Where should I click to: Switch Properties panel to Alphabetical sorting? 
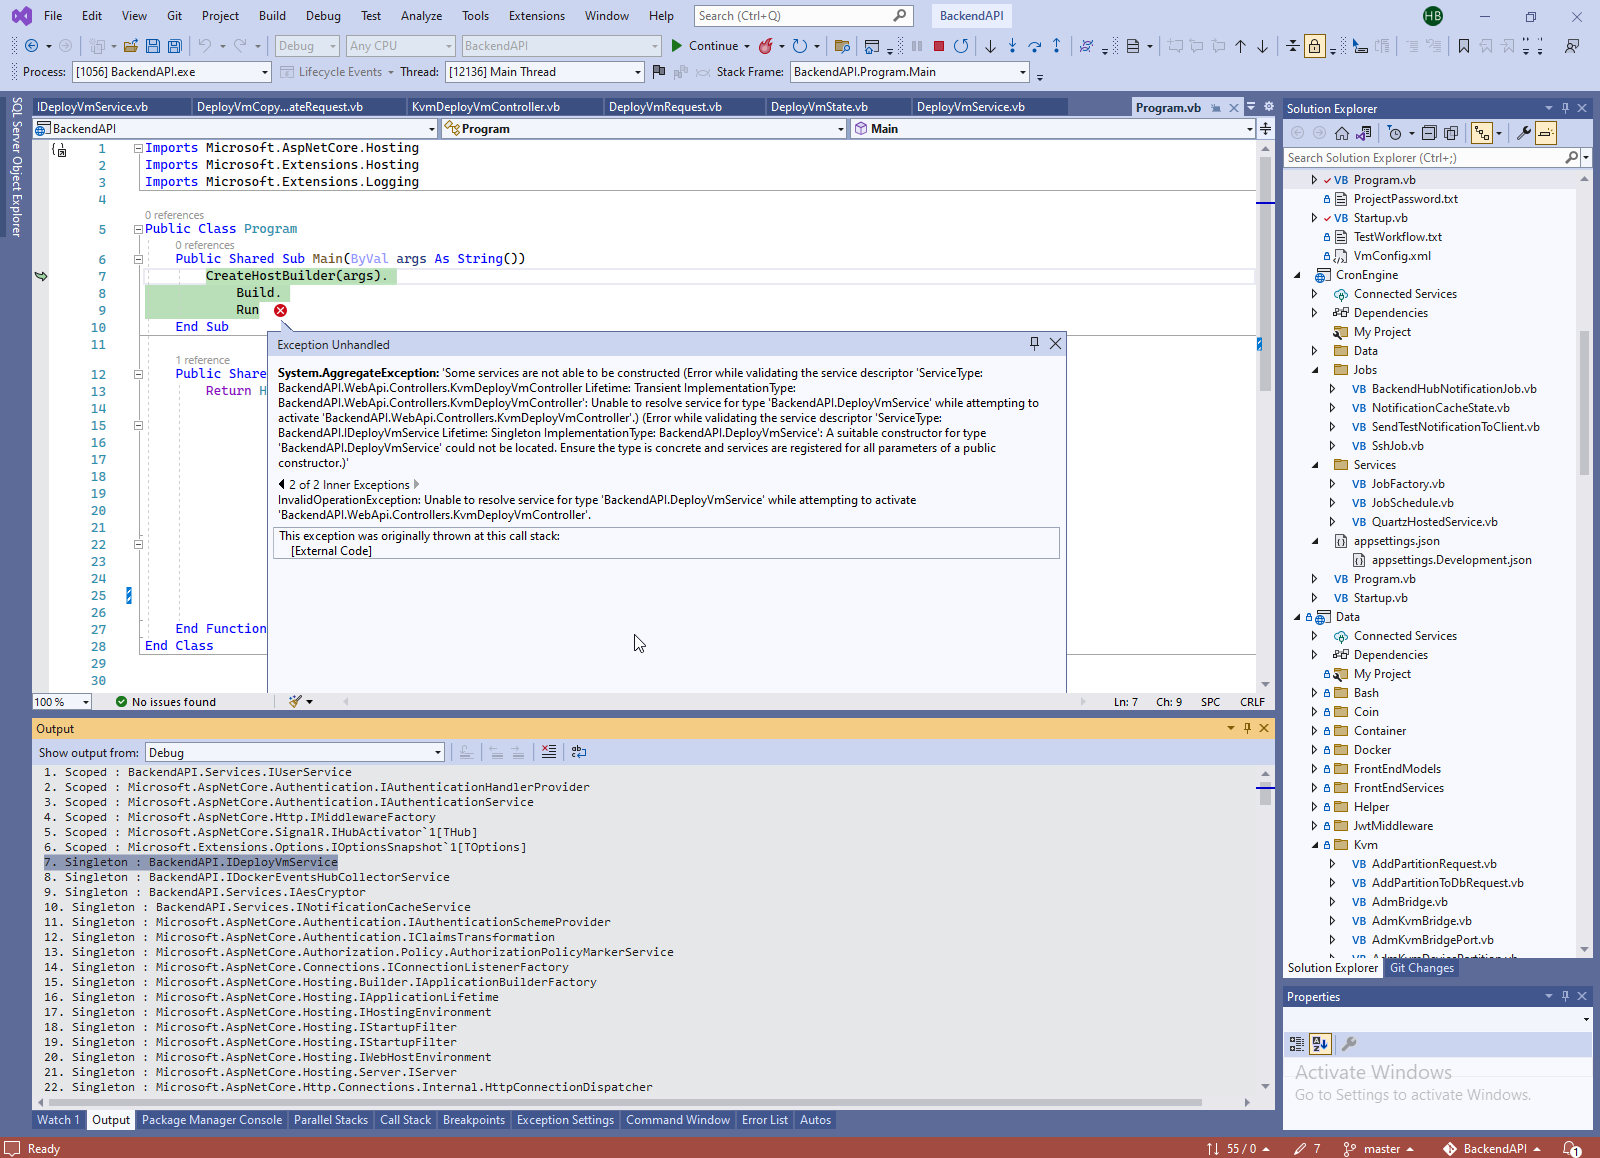(1320, 1044)
